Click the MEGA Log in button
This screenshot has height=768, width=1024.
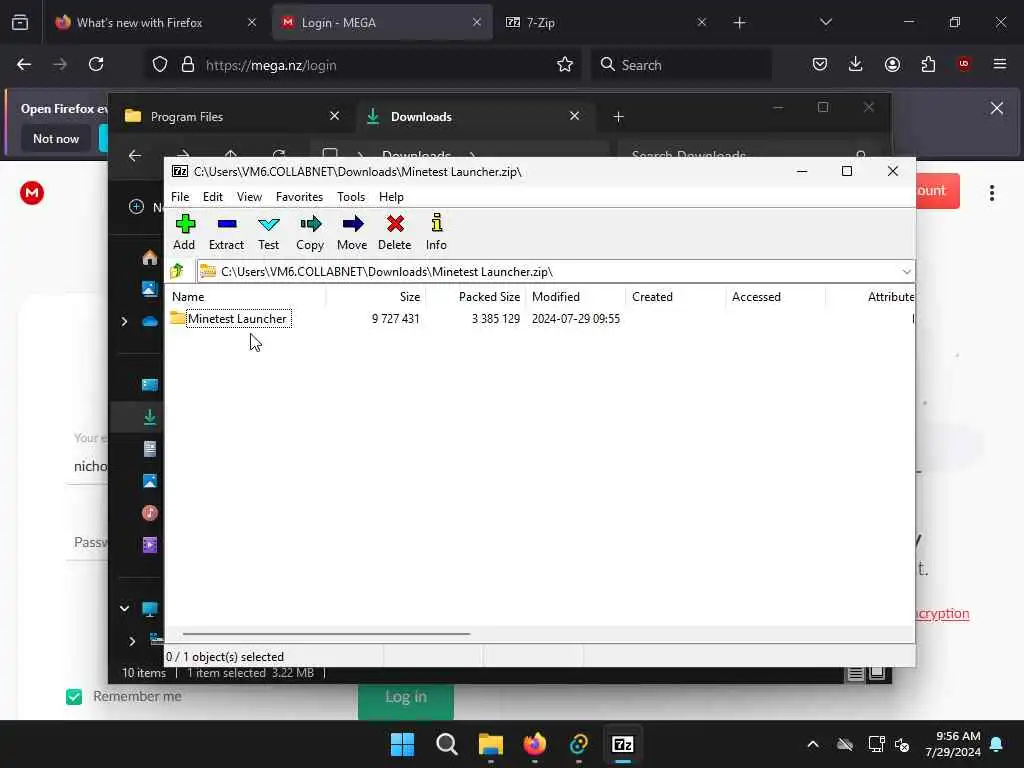[x=406, y=697]
